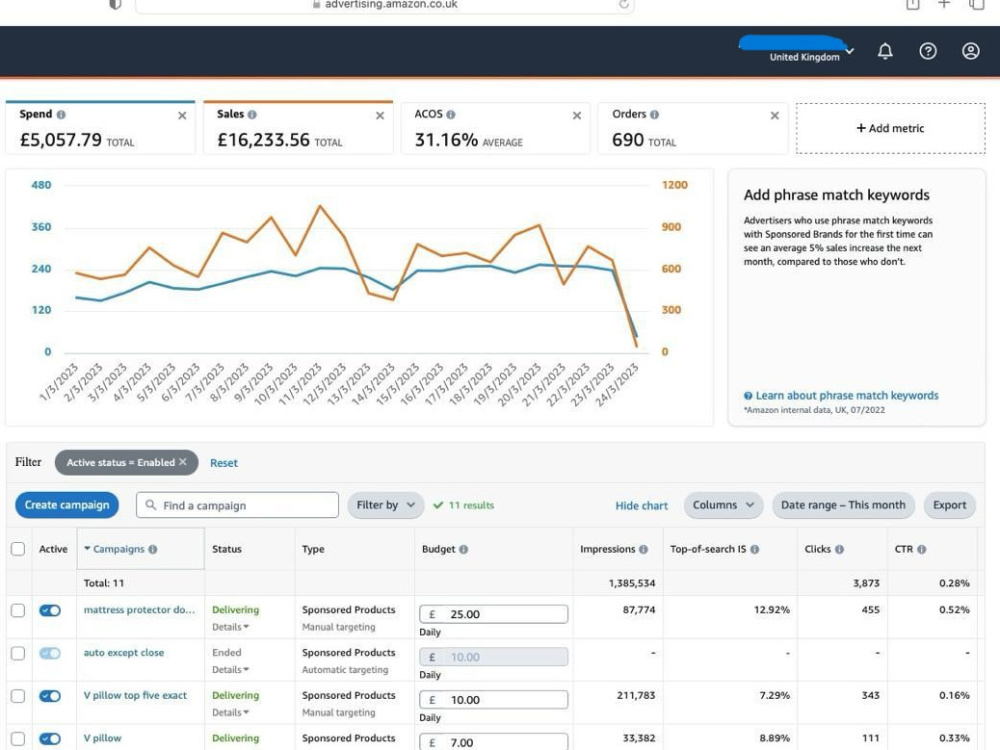Click the search magnifier in Find a campaign
The height and width of the screenshot is (750, 1000).
click(x=151, y=505)
